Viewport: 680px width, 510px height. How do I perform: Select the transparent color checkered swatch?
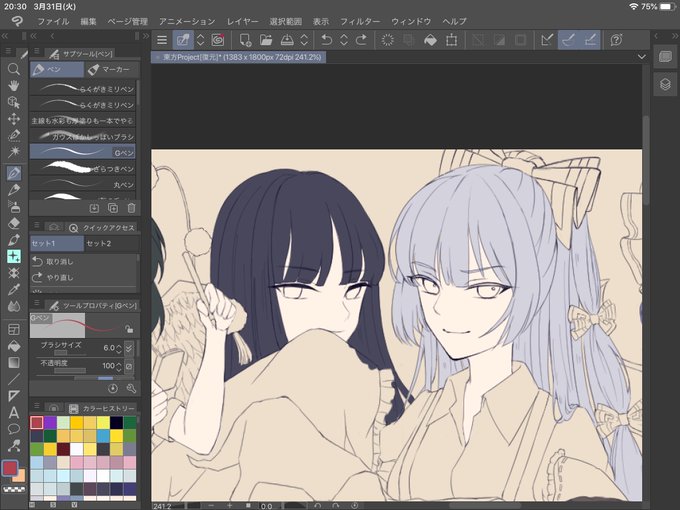point(14,489)
